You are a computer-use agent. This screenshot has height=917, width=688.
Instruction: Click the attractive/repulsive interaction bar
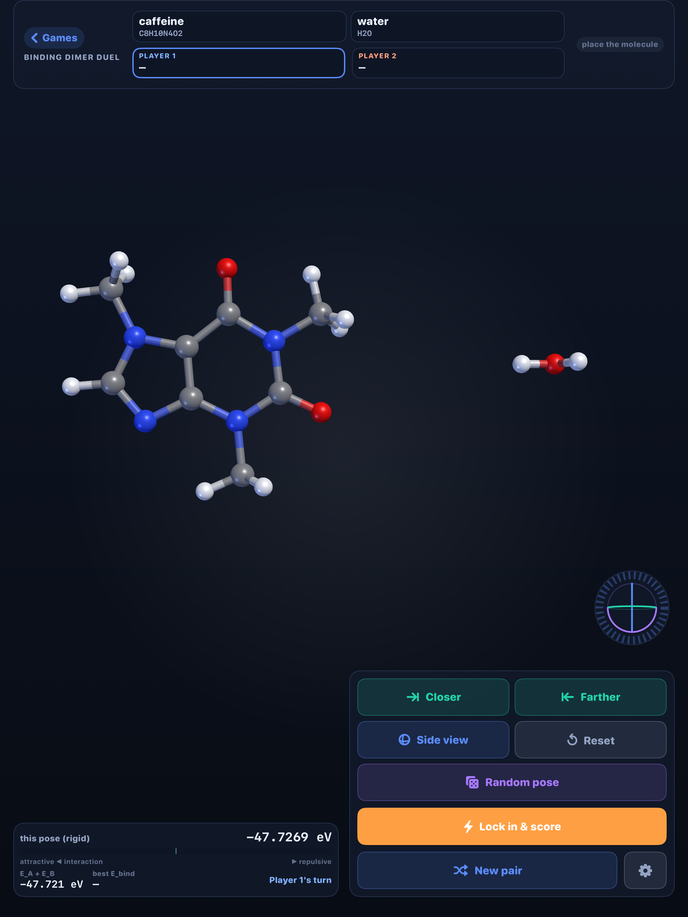[x=176, y=851]
